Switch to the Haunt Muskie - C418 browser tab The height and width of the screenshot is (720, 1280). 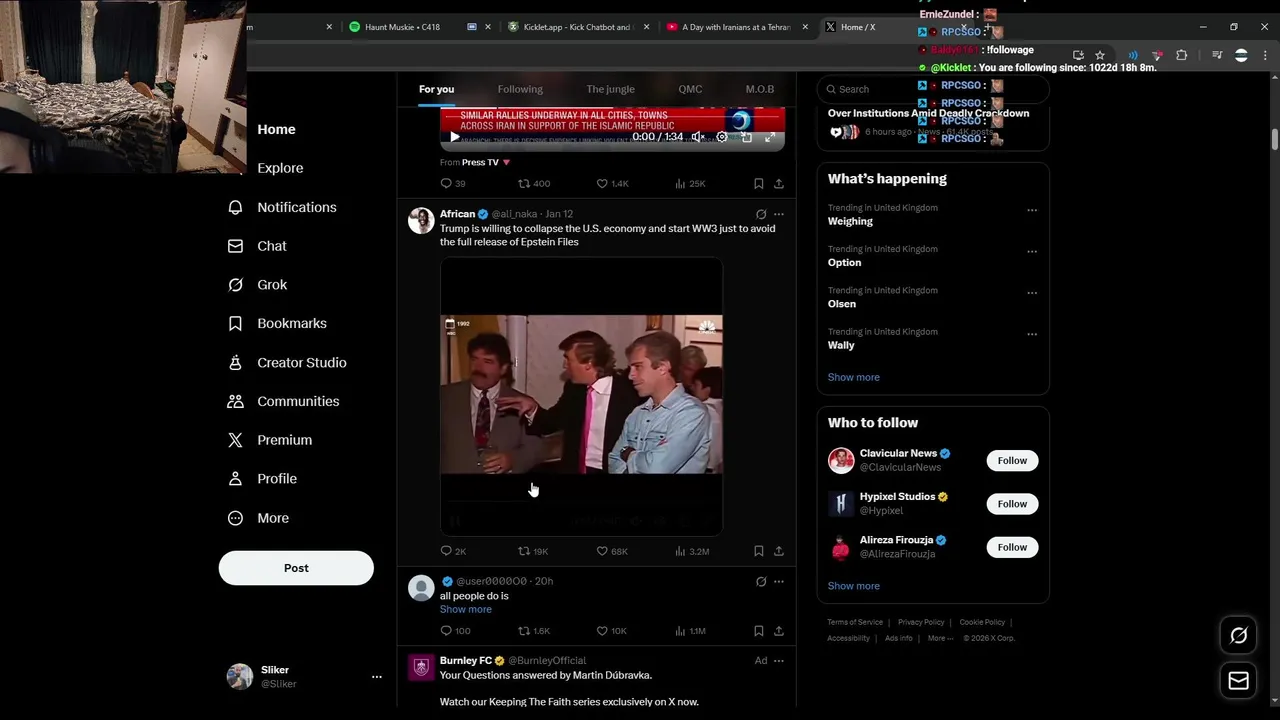tap(417, 27)
